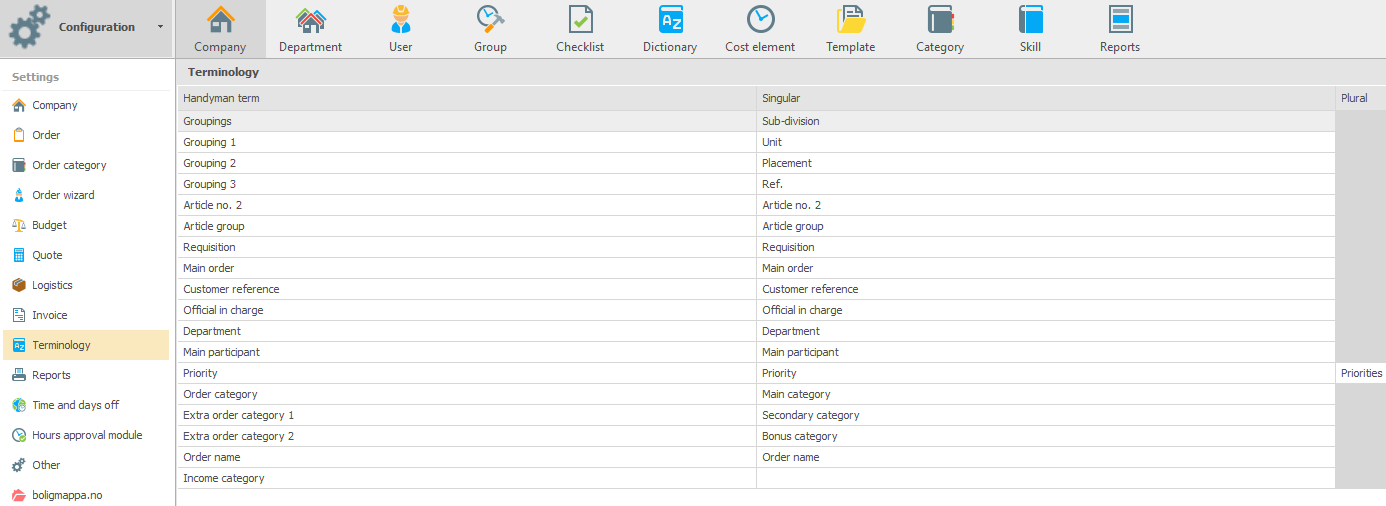Edit the Secondary category singular cell
The width and height of the screenshot is (1386, 506).
tap(1046, 415)
